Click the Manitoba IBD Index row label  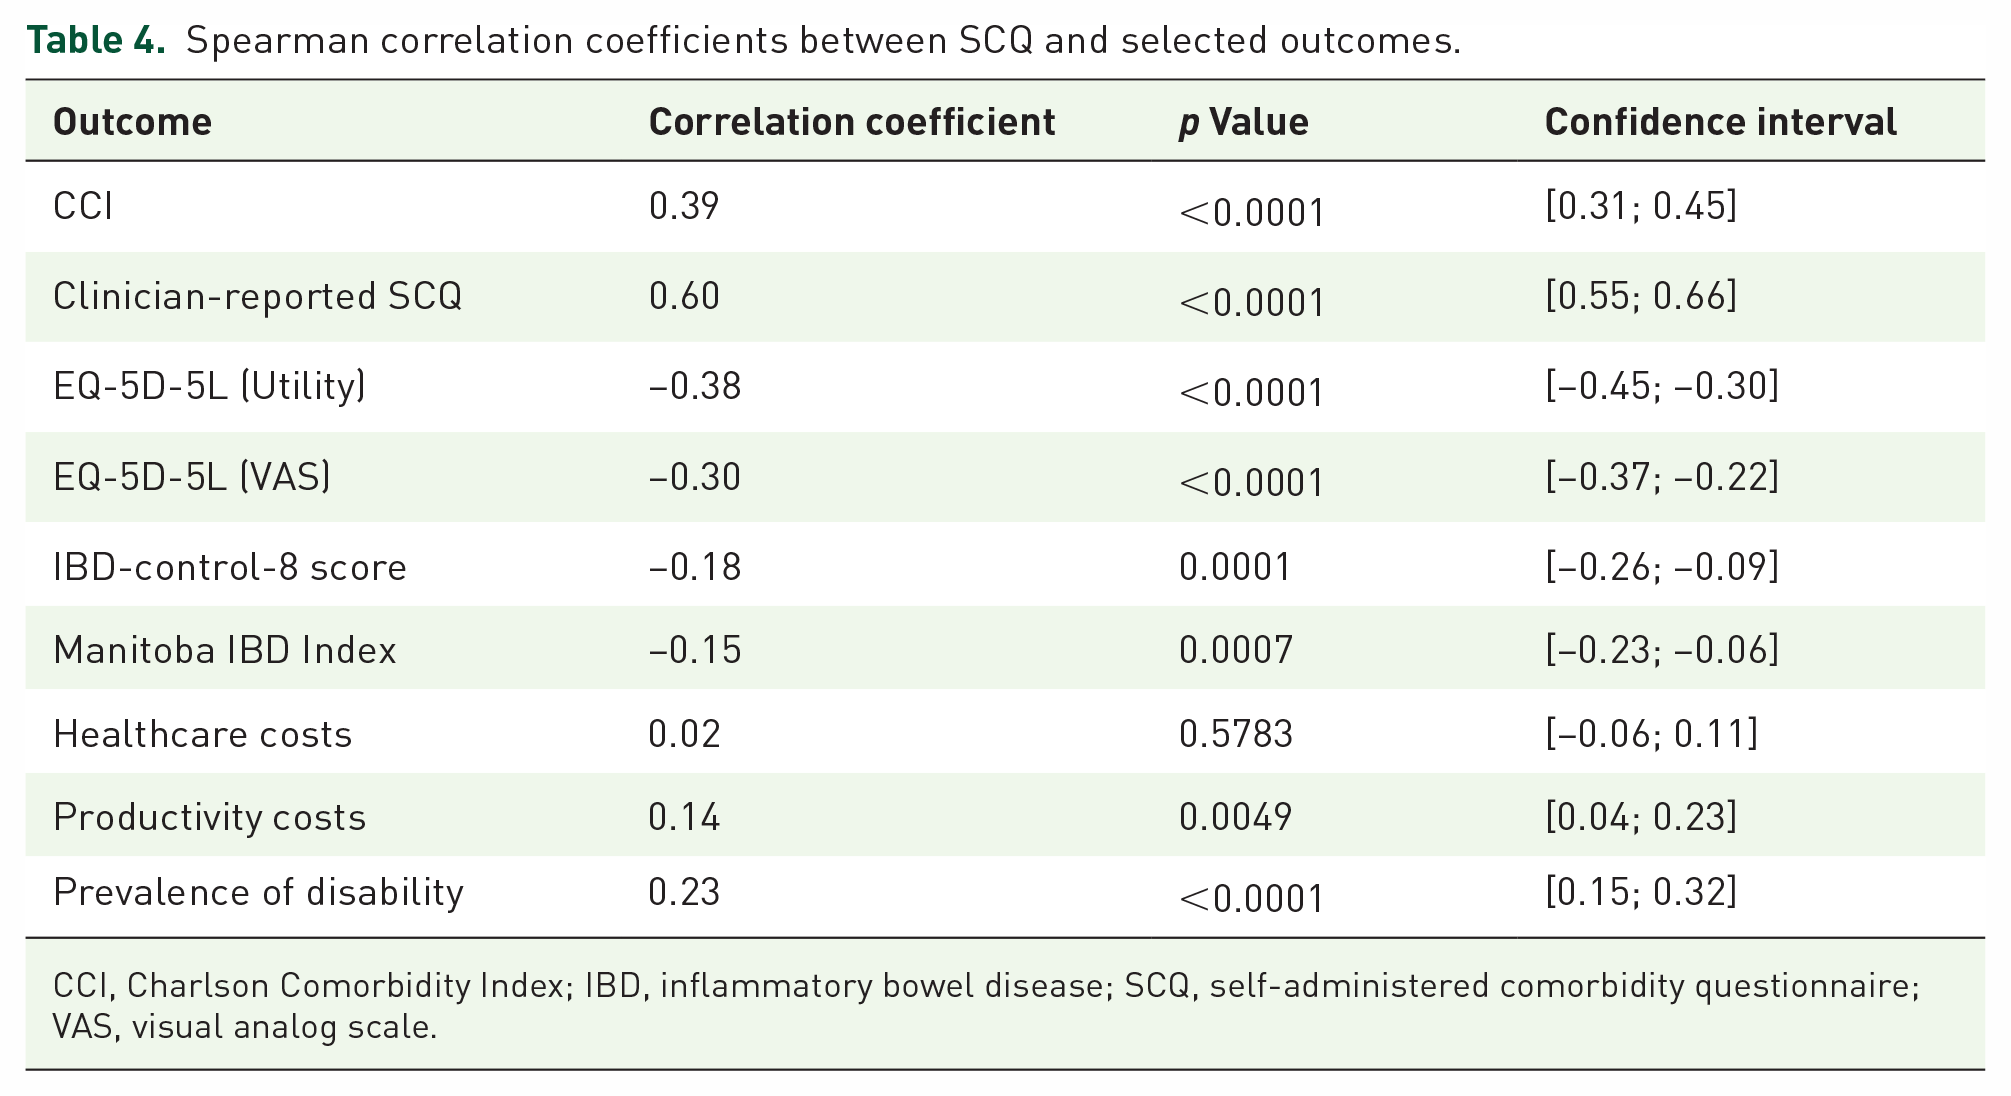click(x=225, y=650)
